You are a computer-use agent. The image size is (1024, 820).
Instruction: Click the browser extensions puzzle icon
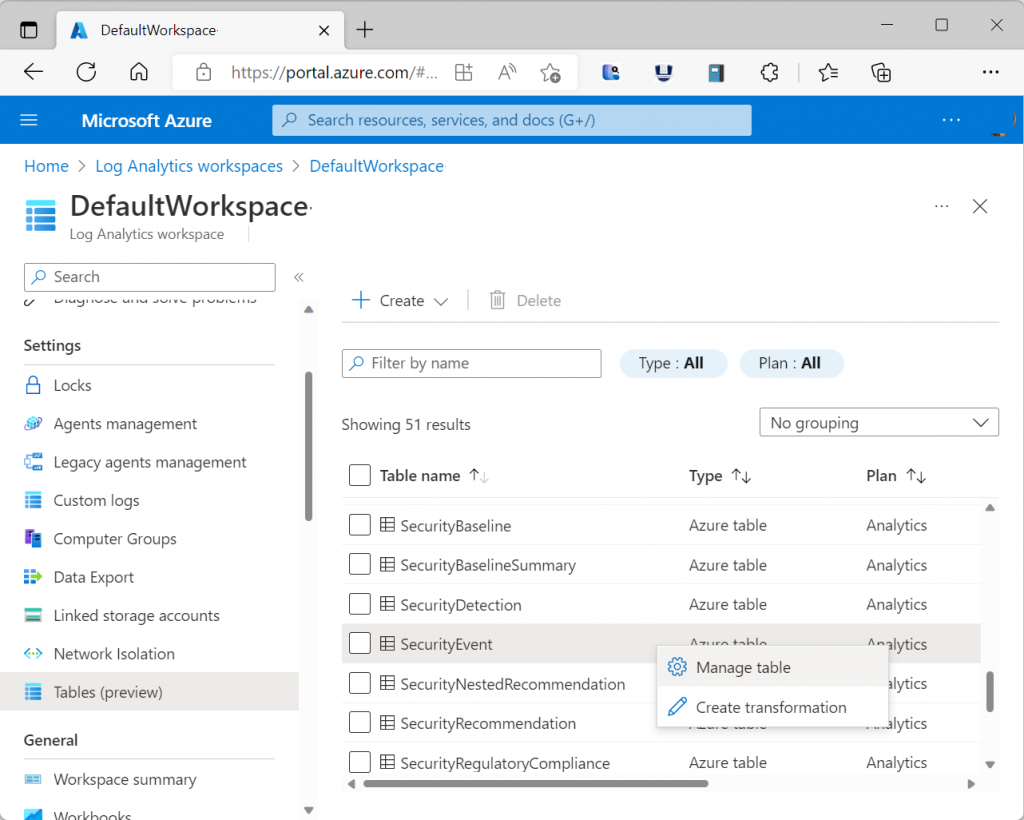(769, 72)
